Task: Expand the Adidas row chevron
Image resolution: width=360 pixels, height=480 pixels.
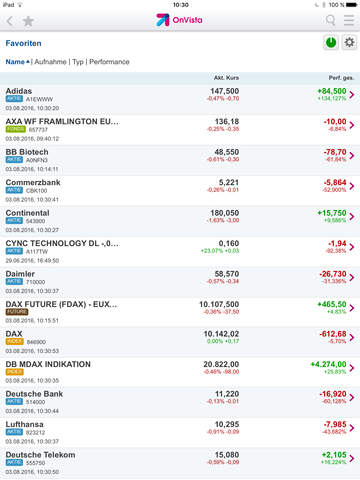Action: [x=352, y=95]
